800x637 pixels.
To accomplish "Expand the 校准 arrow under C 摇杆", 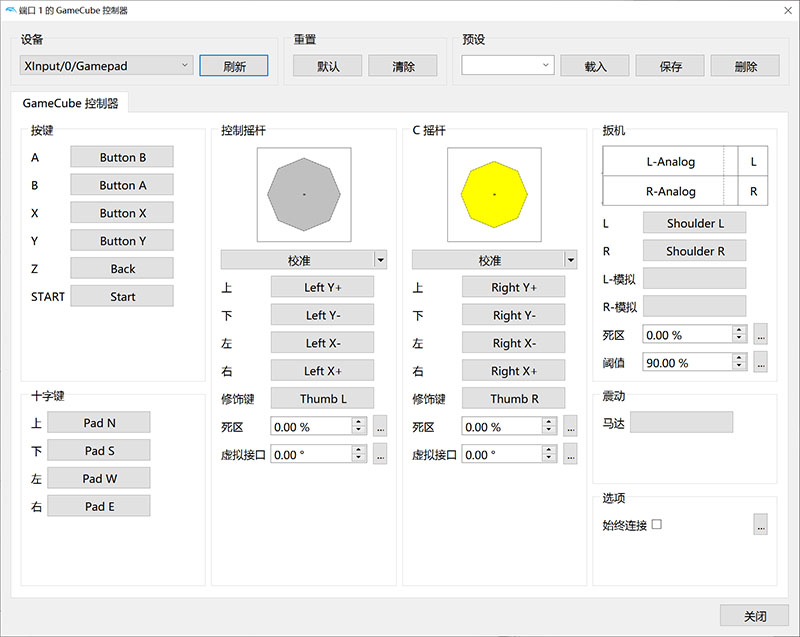I will pos(571,260).
